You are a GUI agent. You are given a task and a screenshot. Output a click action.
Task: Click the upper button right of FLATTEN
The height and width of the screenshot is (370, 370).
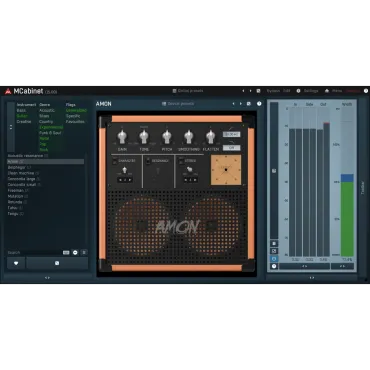(231, 134)
